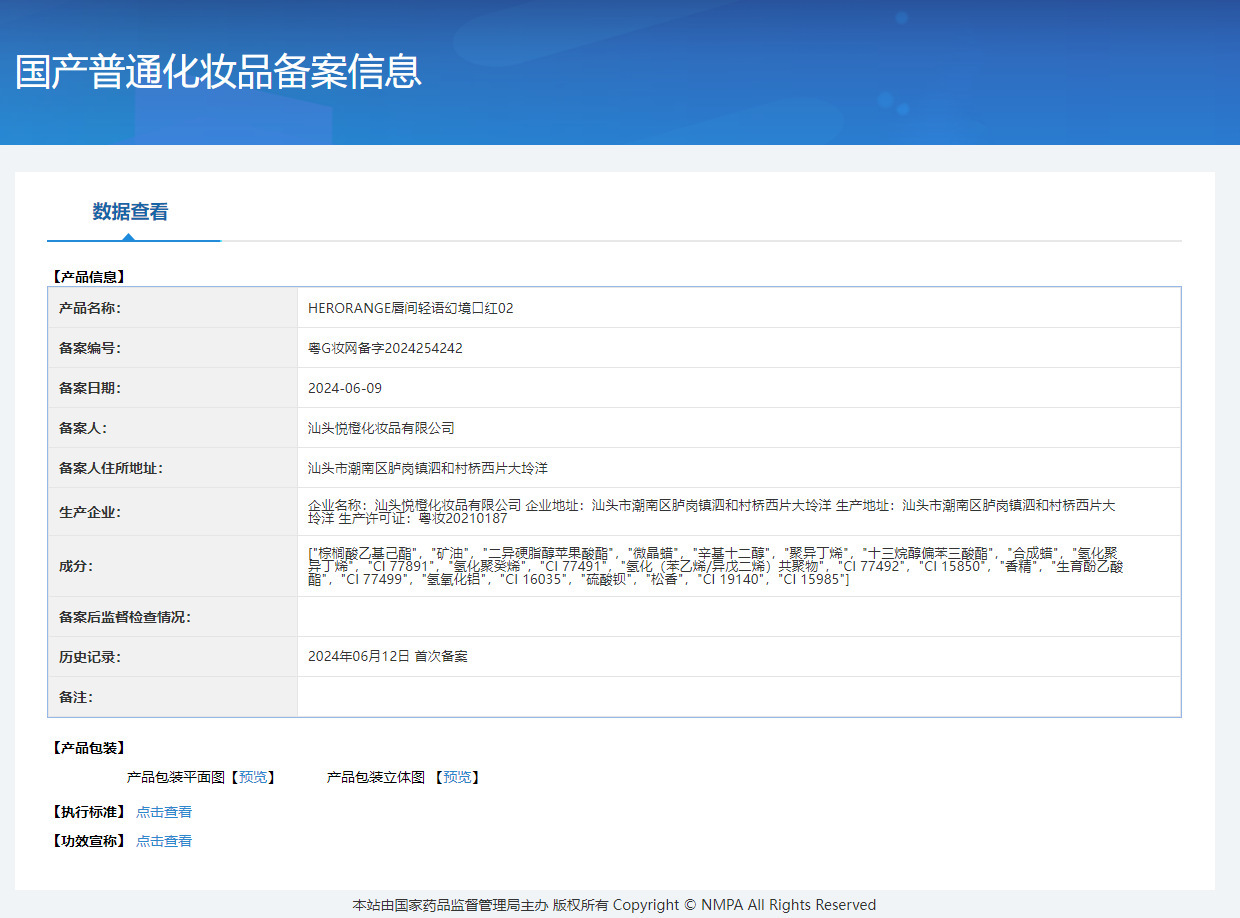Image resolution: width=1240 pixels, height=918 pixels.
Task: Click the 成分 label cell
Action: pos(173,566)
